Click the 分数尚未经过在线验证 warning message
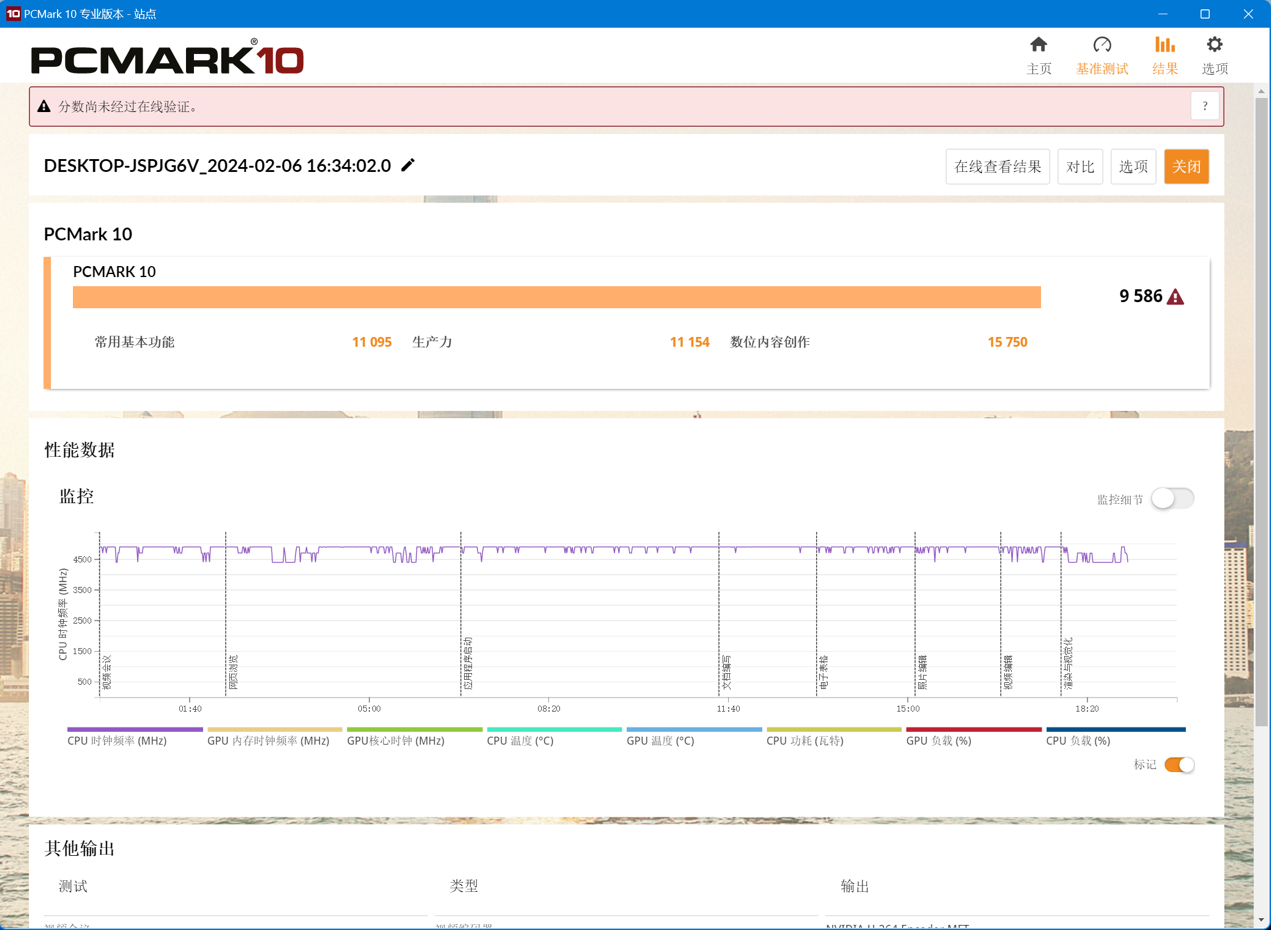Image resolution: width=1271 pixels, height=930 pixels. [x=127, y=106]
